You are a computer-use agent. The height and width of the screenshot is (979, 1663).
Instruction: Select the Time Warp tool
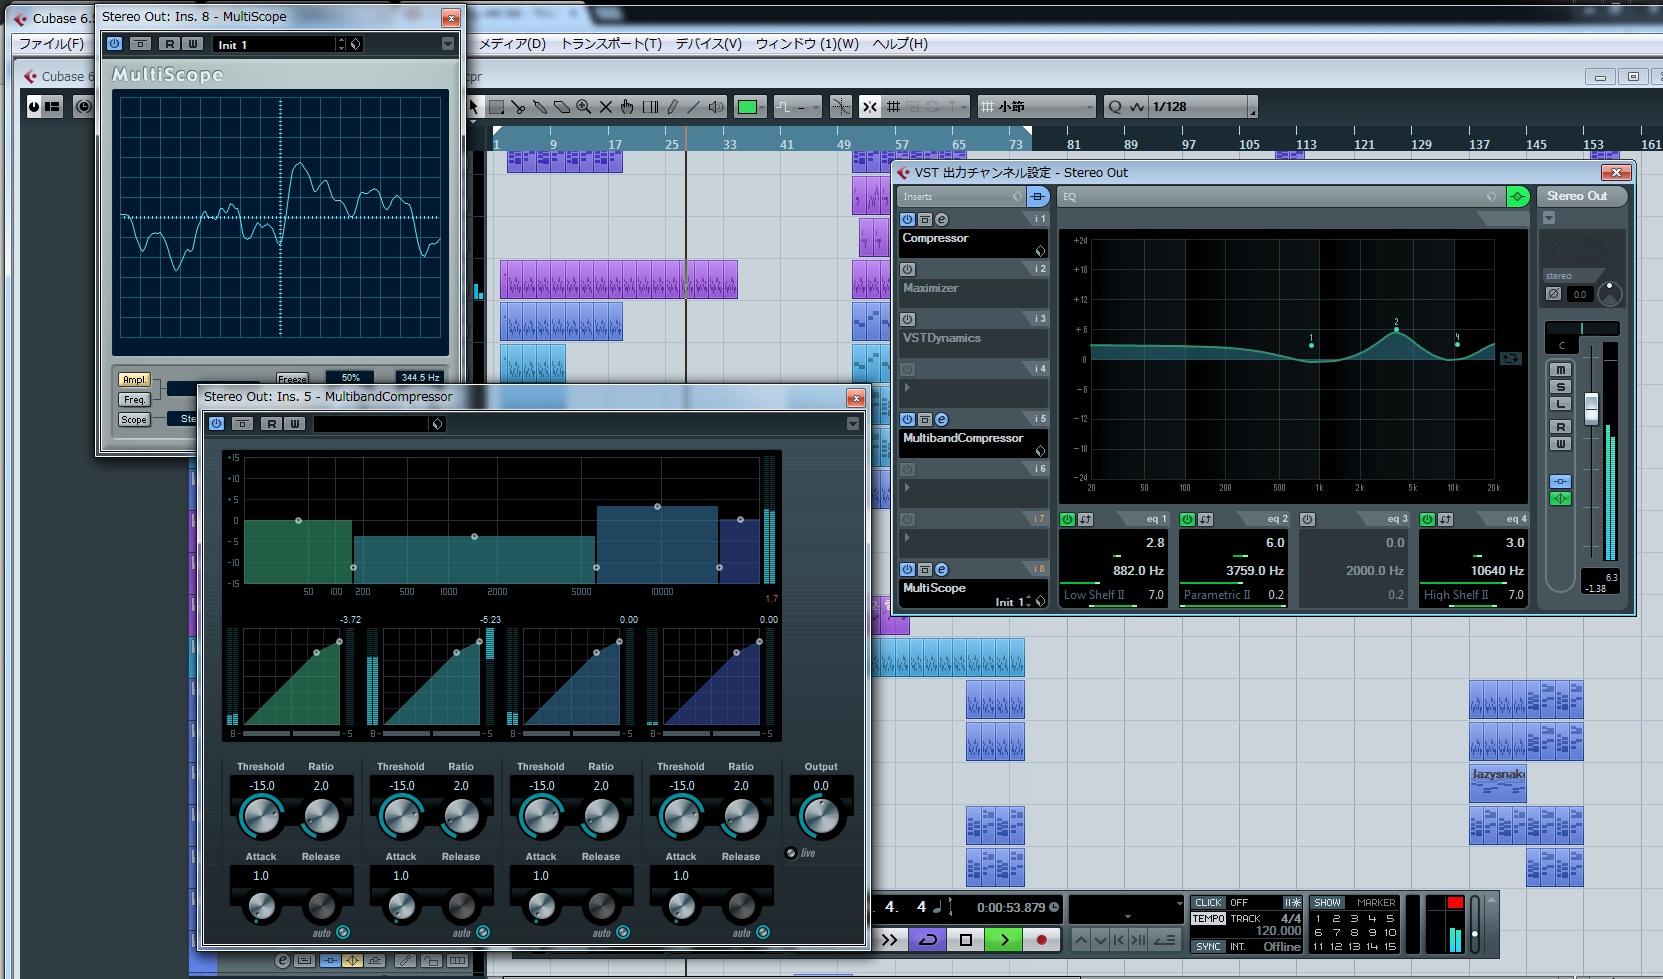pos(650,107)
